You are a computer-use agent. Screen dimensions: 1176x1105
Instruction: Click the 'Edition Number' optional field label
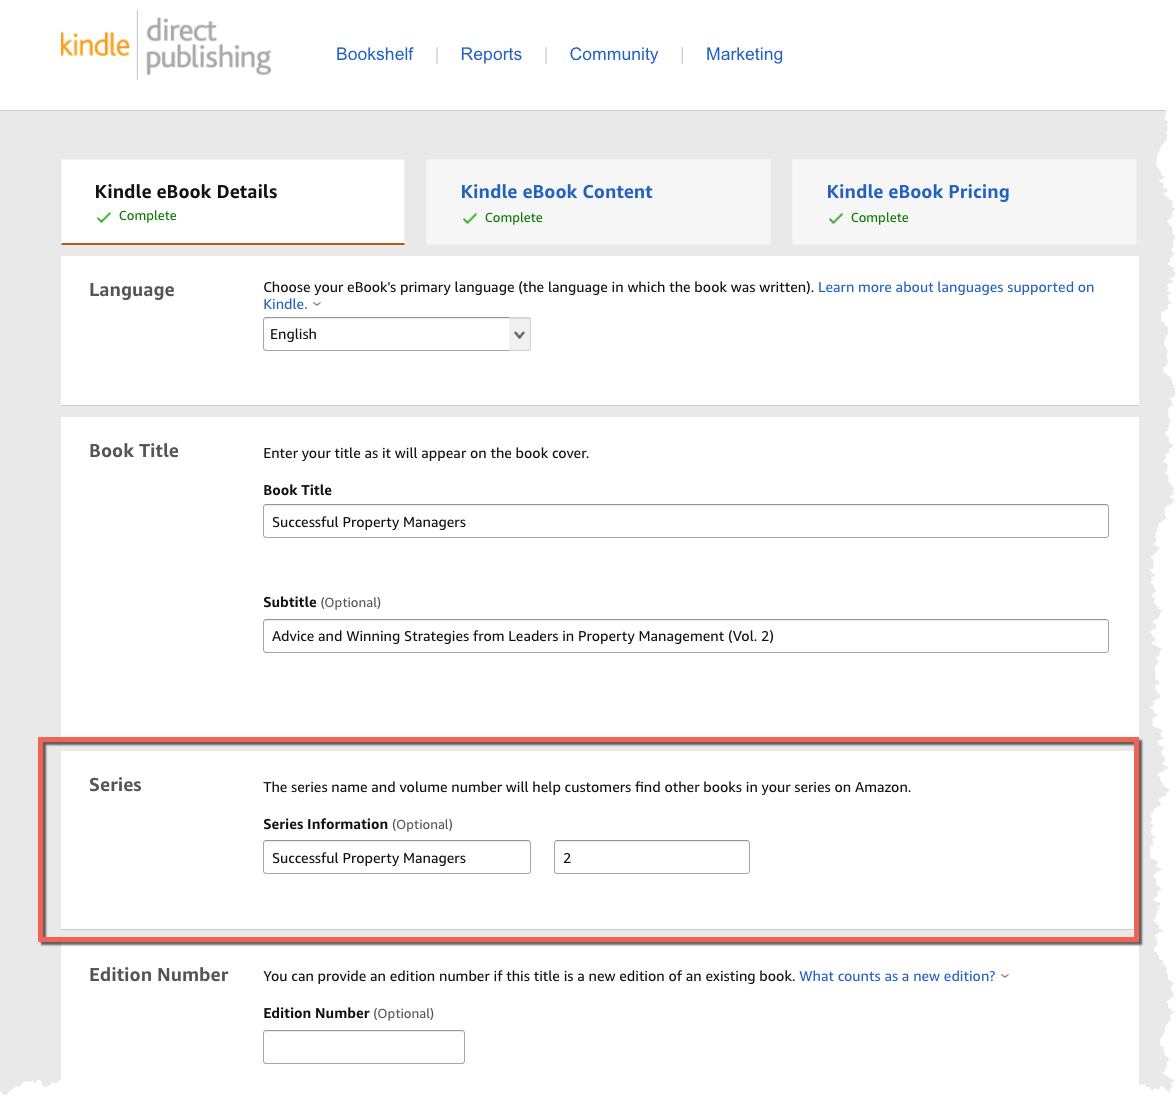(x=348, y=1013)
